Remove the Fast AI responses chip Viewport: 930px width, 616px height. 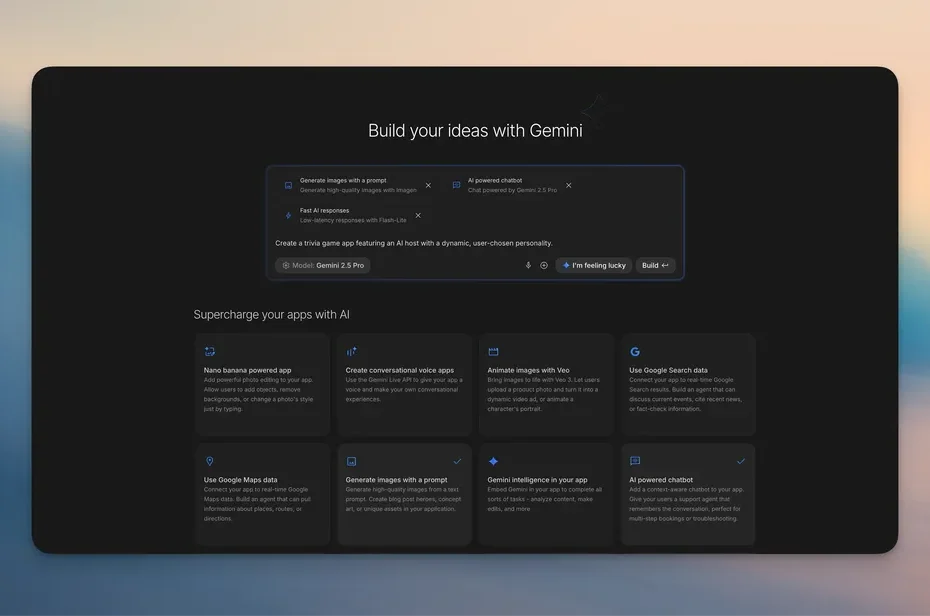coord(417,214)
